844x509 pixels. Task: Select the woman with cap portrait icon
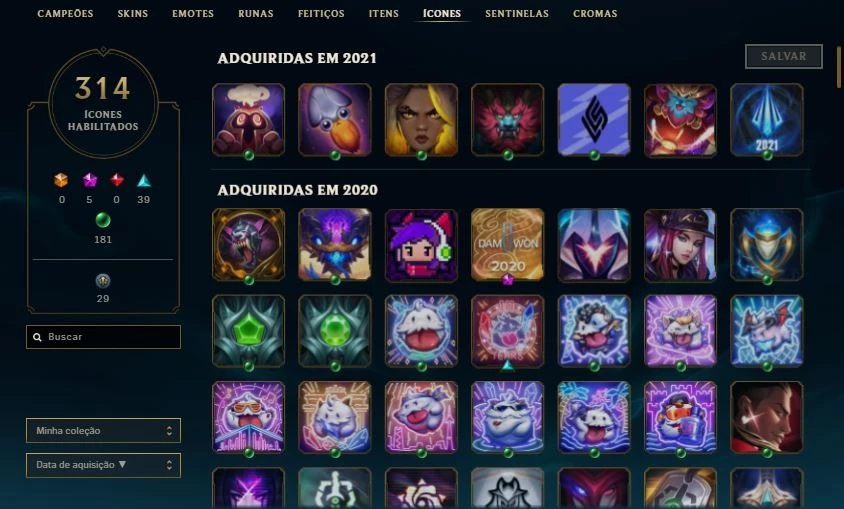pos(680,245)
